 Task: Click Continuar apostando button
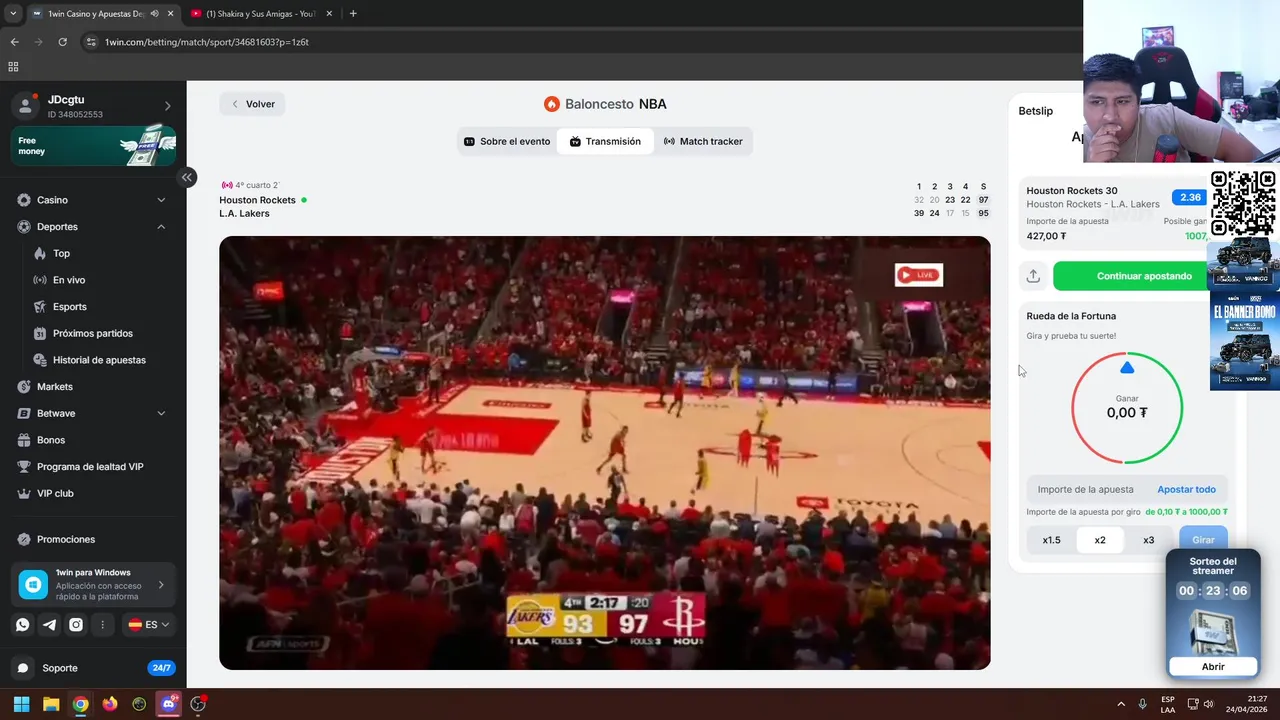[1144, 276]
